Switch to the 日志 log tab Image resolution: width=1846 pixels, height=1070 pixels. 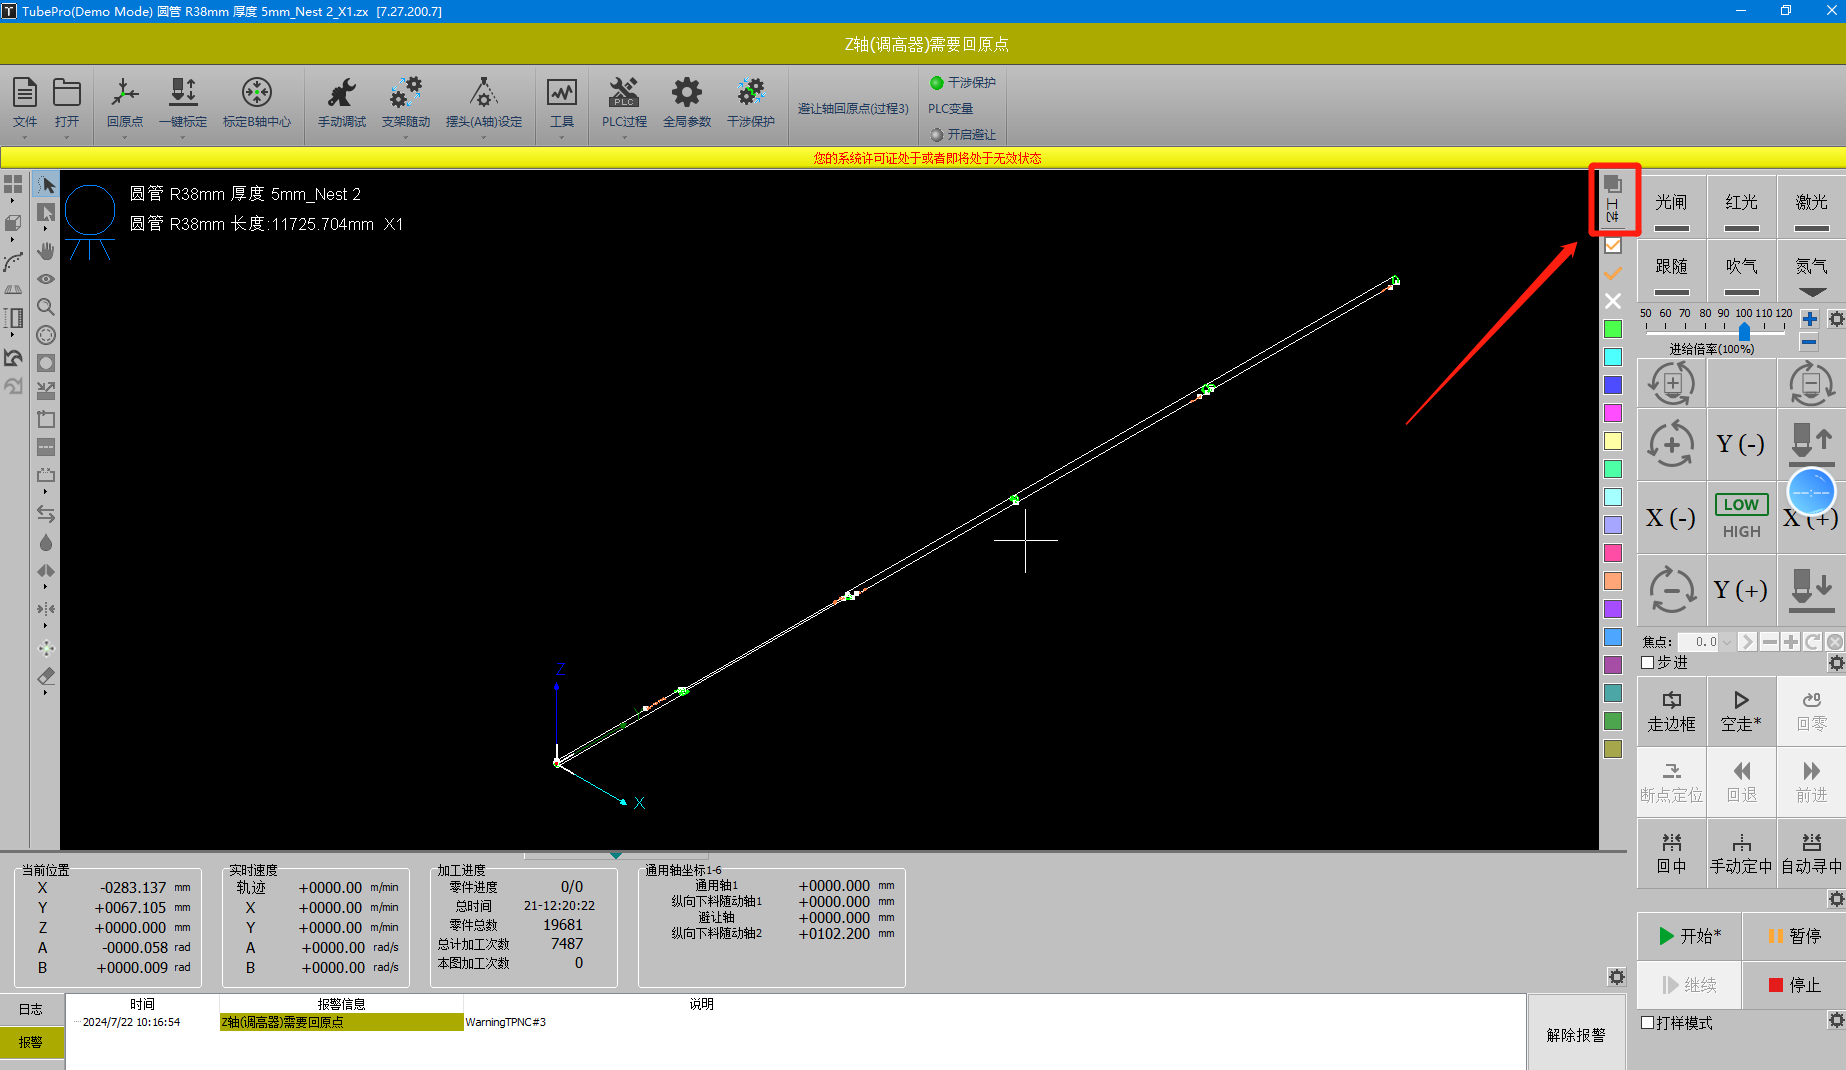[32, 1010]
